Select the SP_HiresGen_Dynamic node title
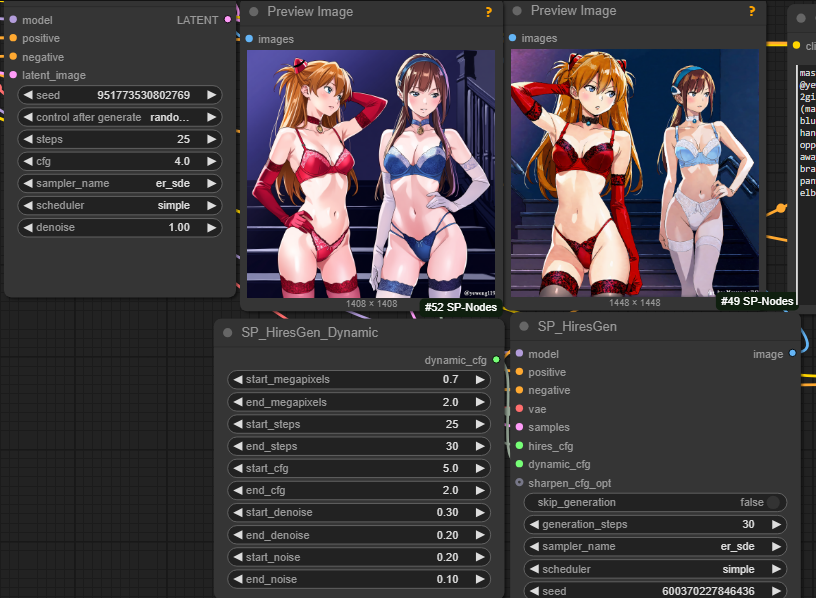 pyautogui.click(x=310, y=333)
